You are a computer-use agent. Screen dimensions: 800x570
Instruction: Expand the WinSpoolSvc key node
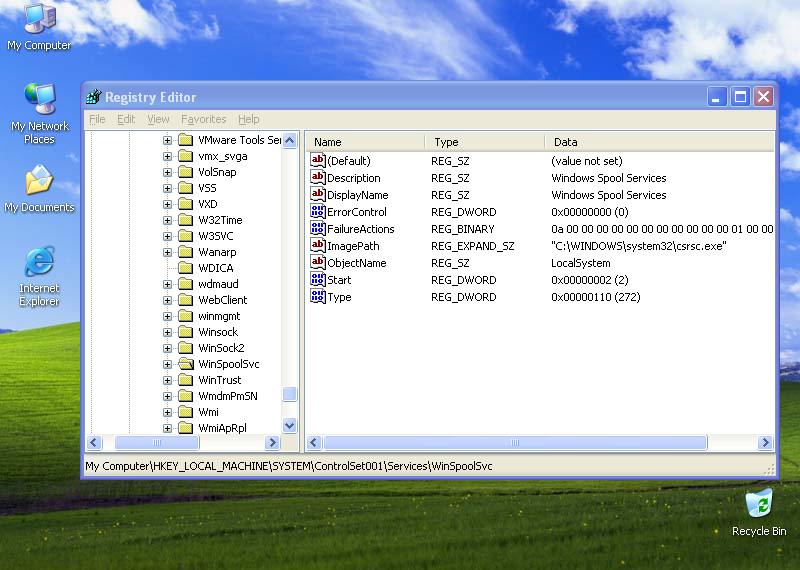click(167, 364)
